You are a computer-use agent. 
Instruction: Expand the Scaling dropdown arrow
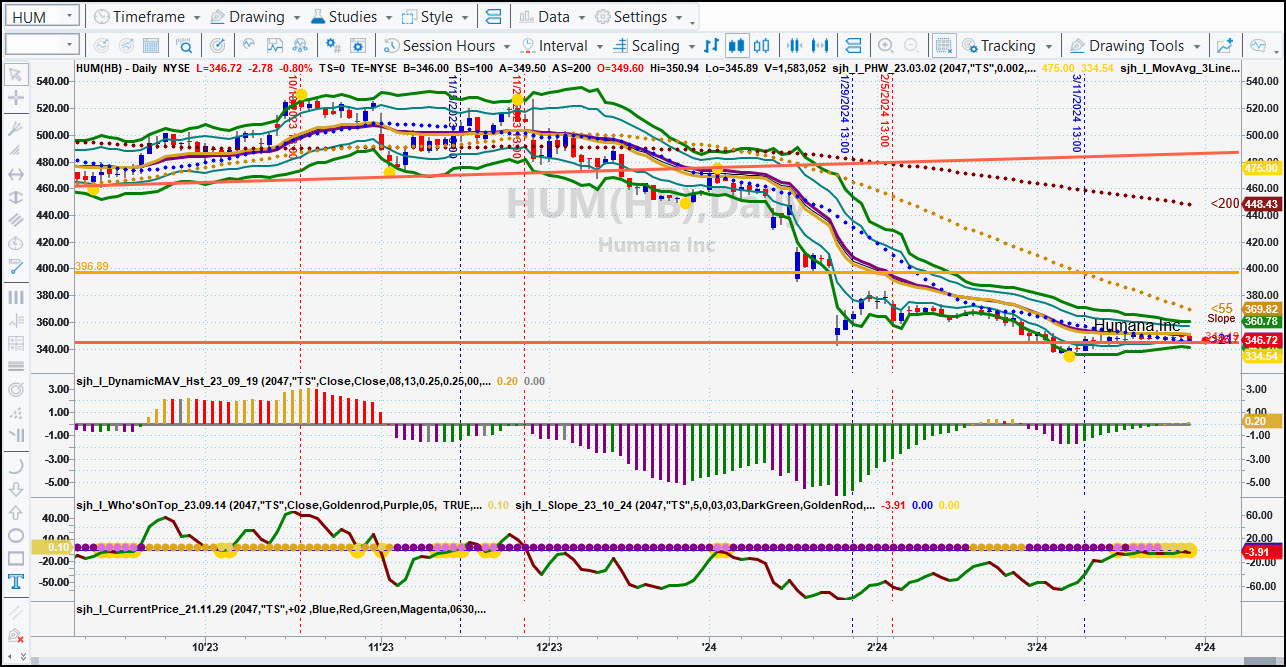pyautogui.click(x=691, y=46)
